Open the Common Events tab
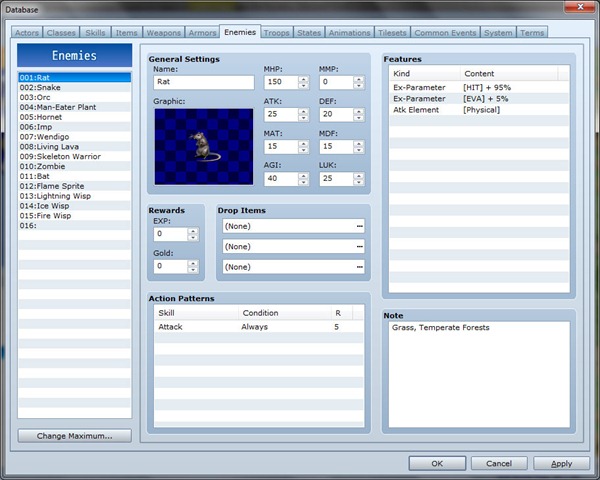 pos(444,33)
